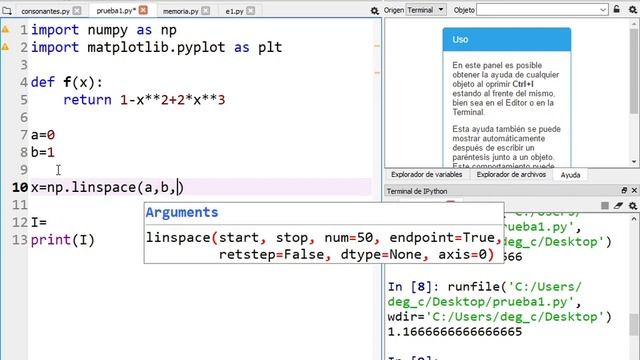
Task: Close the memoria.py tab
Action: click(x=206, y=11)
